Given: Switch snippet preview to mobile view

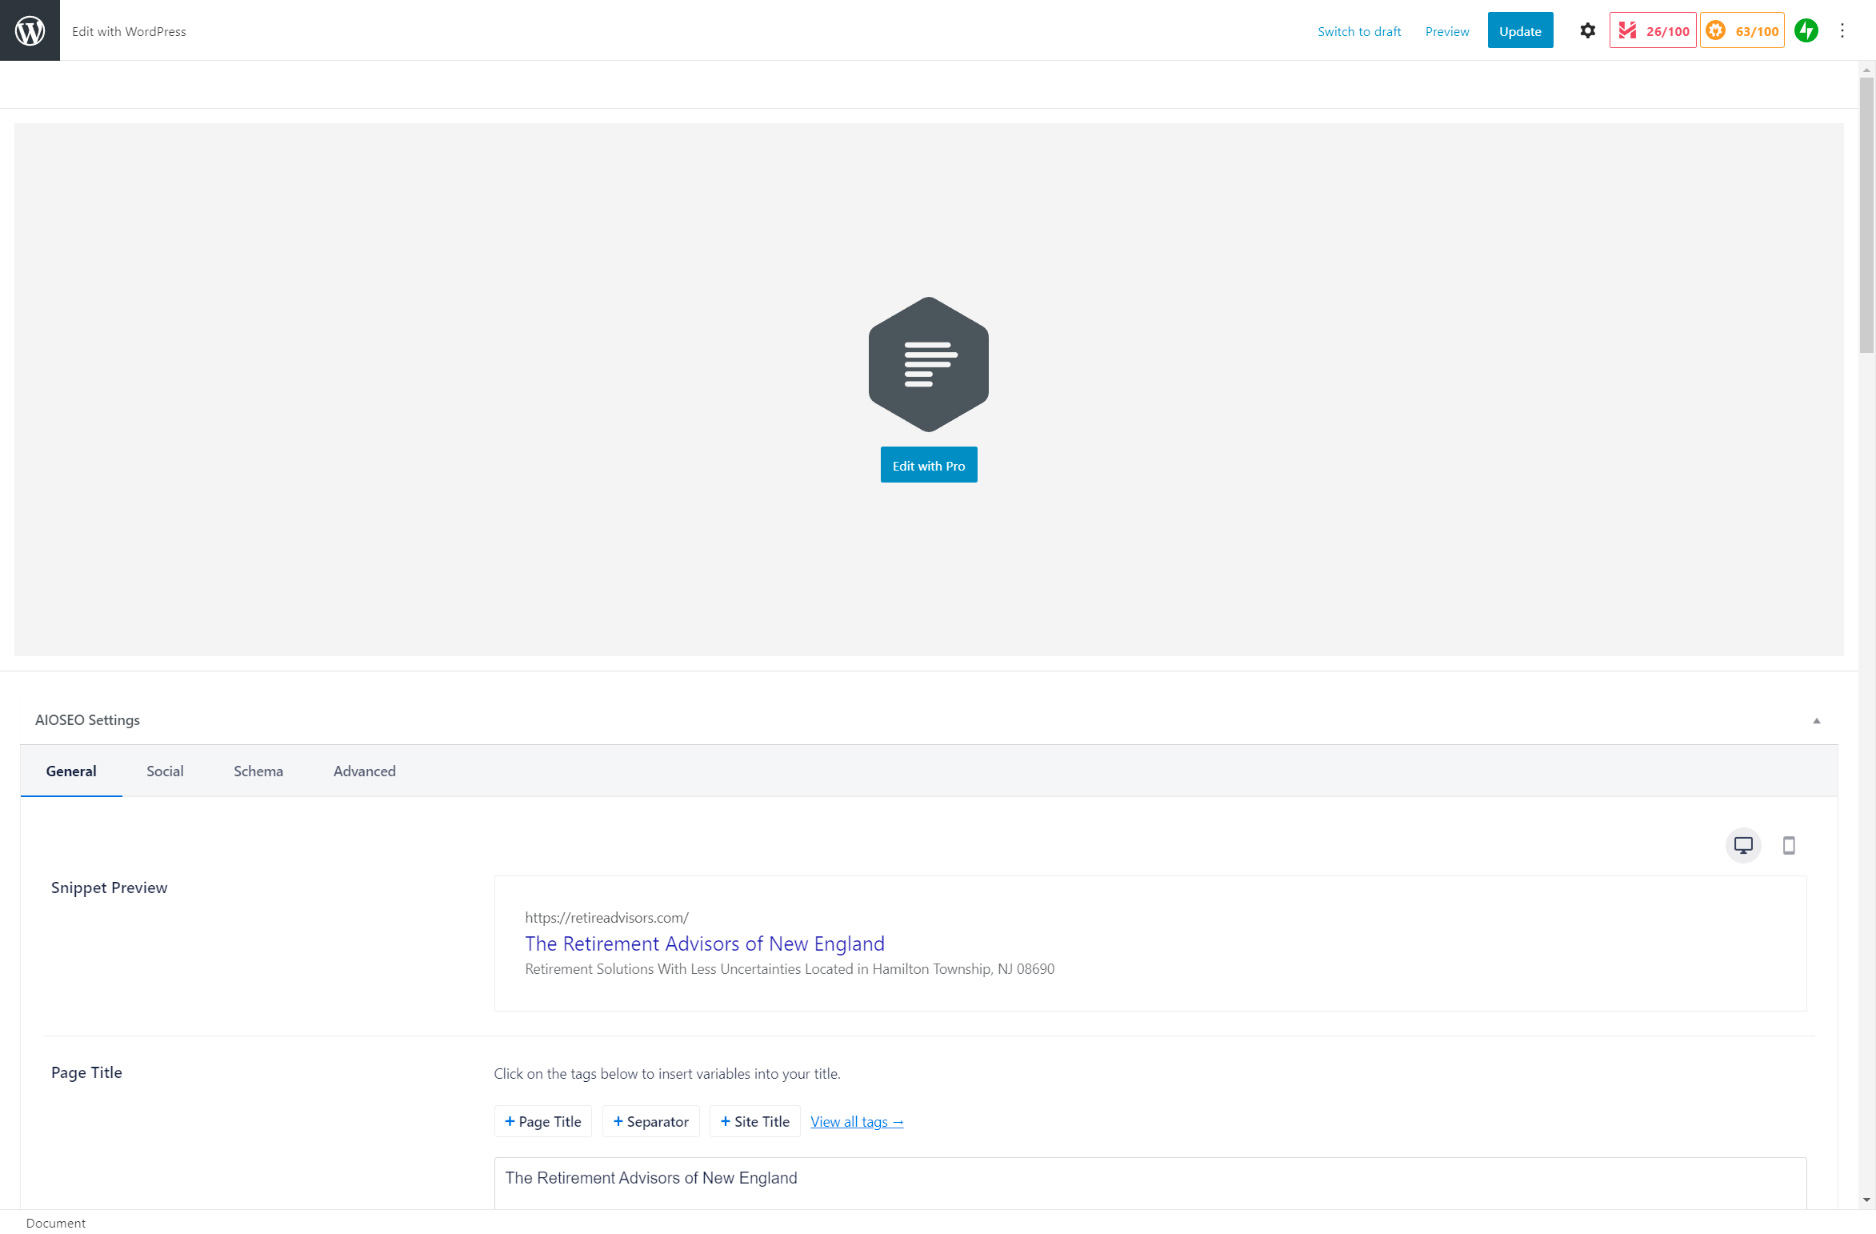Looking at the screenshot, I should point(1789,846).
